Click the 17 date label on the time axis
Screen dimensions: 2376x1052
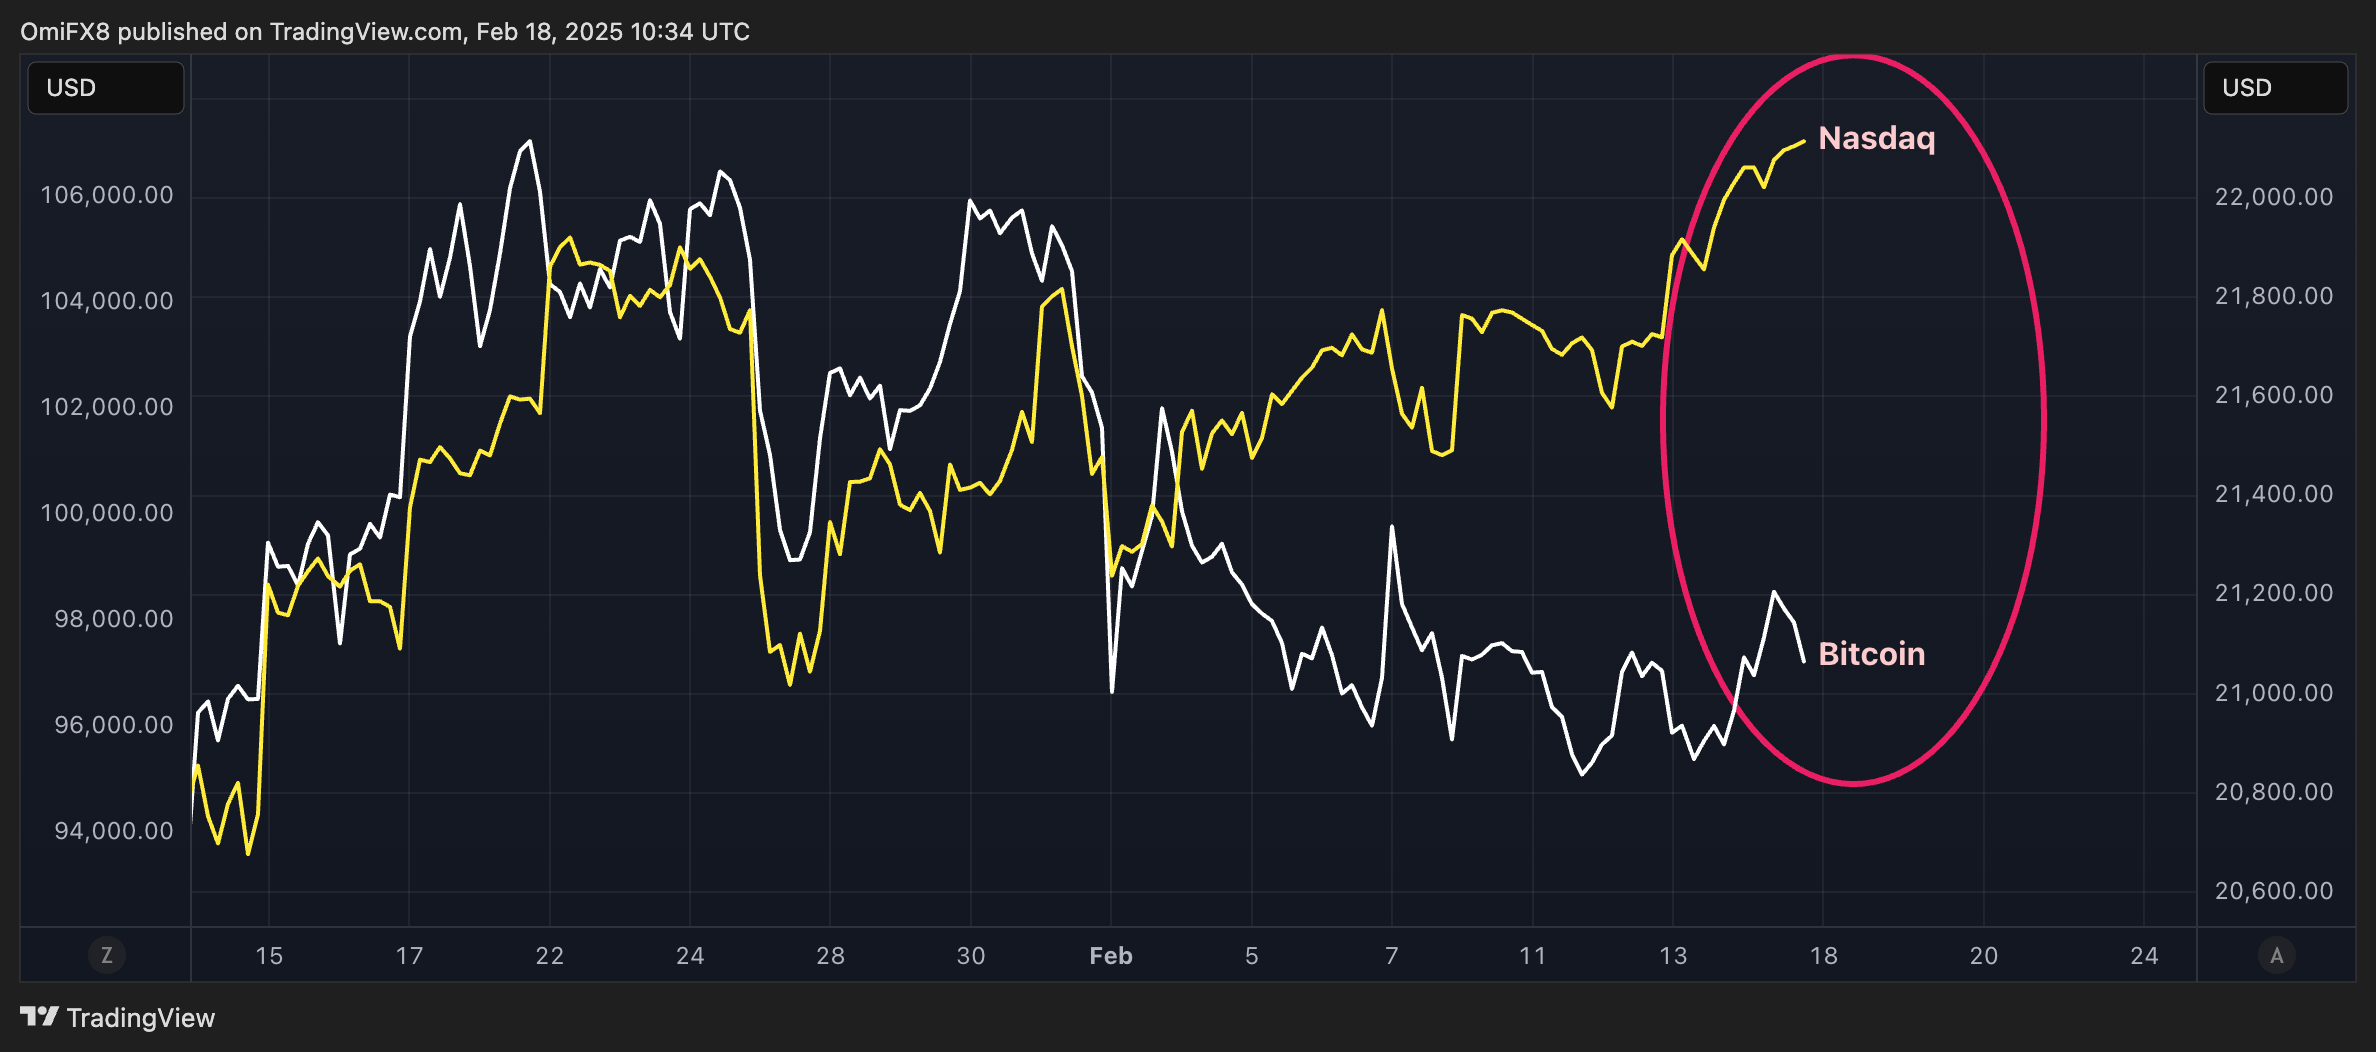[409, 956]
